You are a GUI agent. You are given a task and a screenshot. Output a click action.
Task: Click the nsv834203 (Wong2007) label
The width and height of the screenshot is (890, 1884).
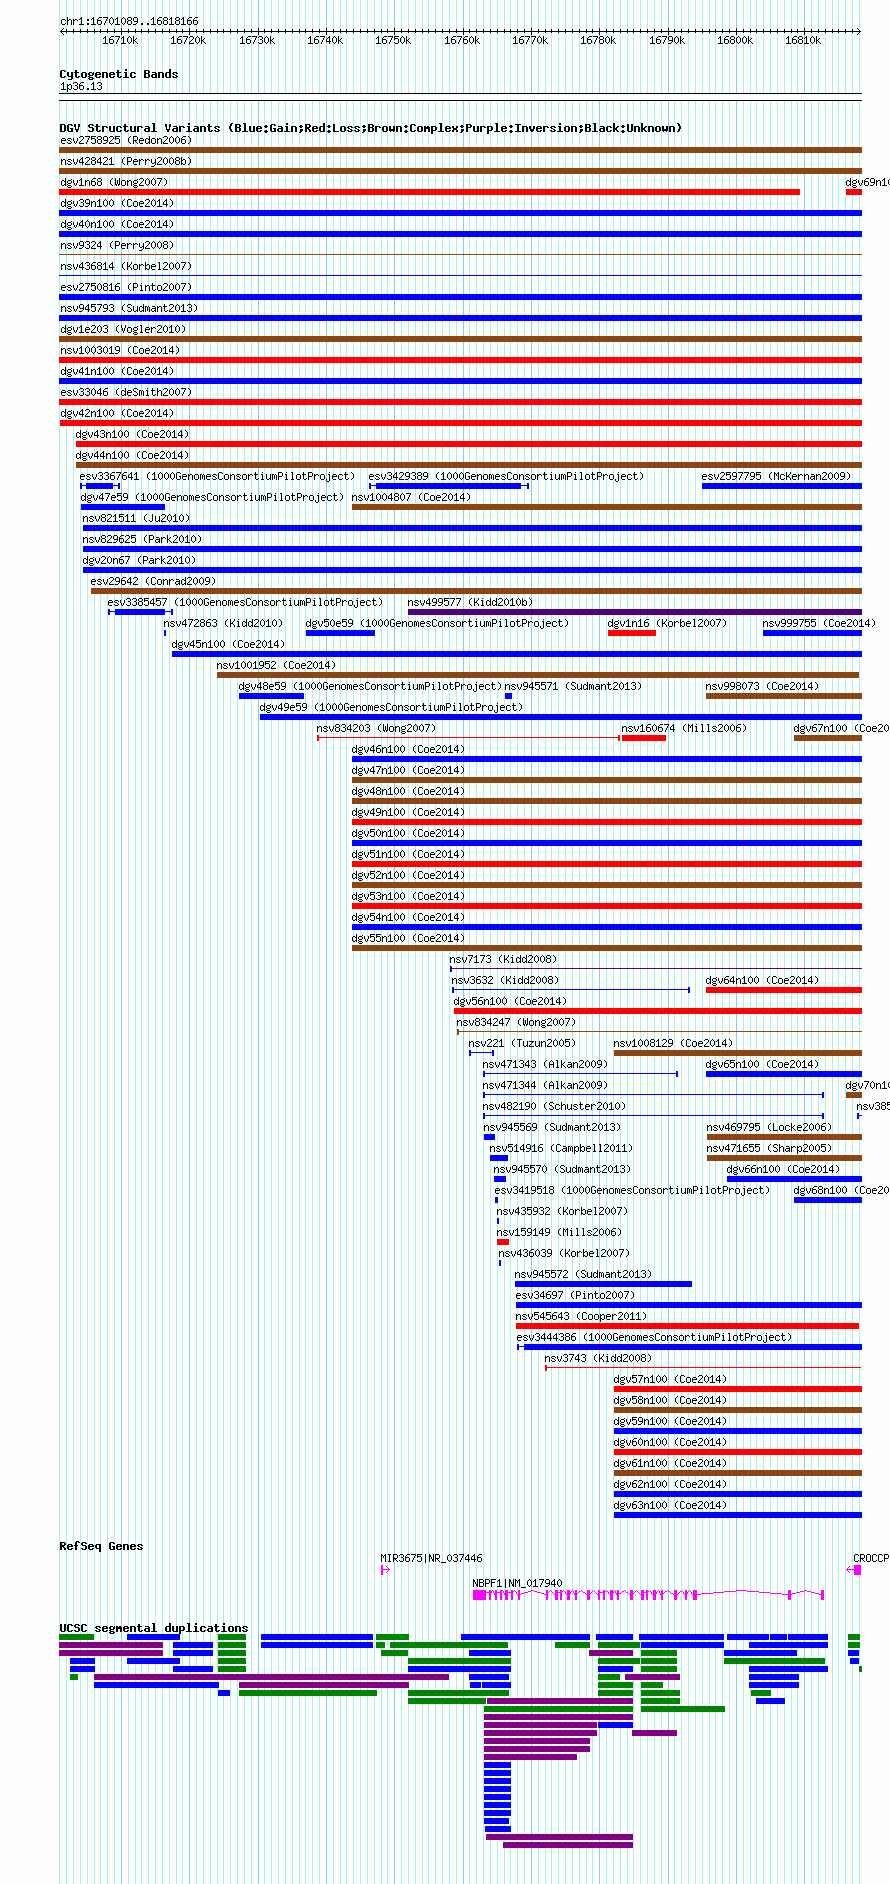coord(376,728)
